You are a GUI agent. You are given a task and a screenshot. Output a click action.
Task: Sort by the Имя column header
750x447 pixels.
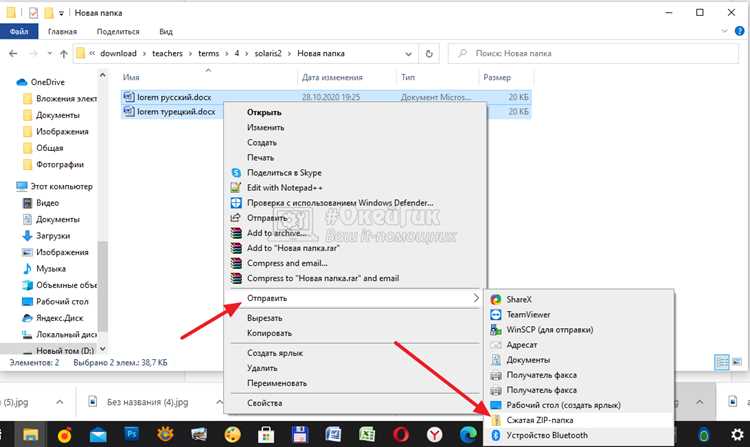click(x=131, y=77)
